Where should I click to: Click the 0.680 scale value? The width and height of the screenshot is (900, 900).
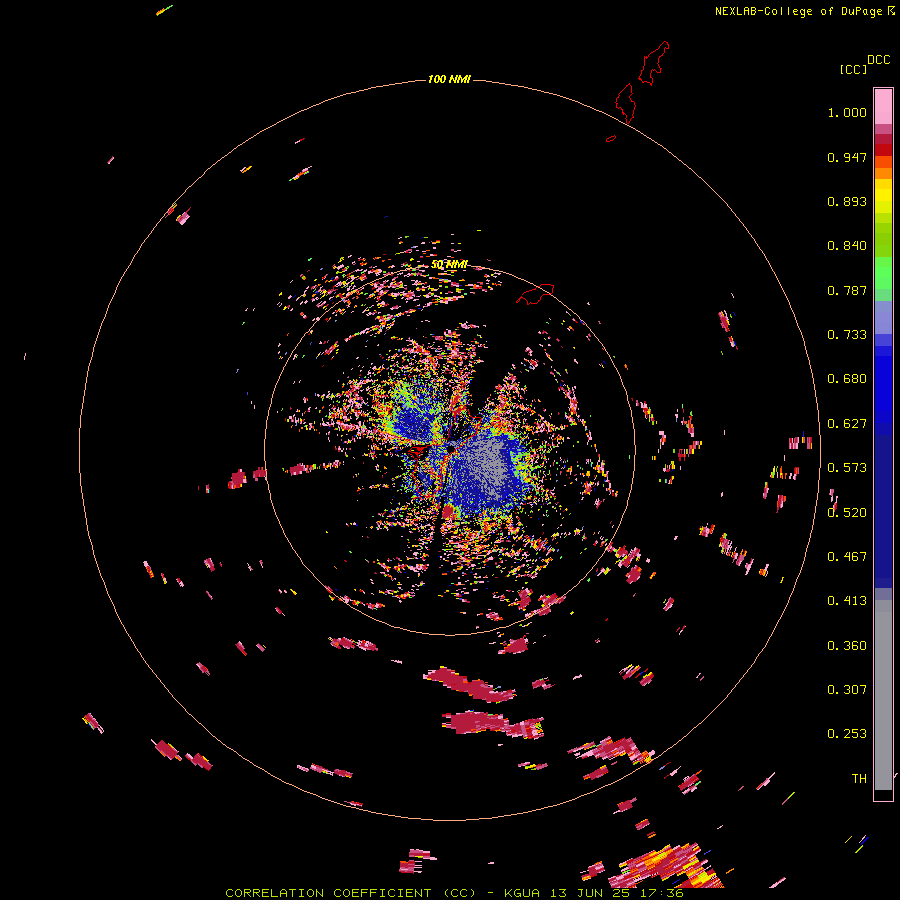847,379
